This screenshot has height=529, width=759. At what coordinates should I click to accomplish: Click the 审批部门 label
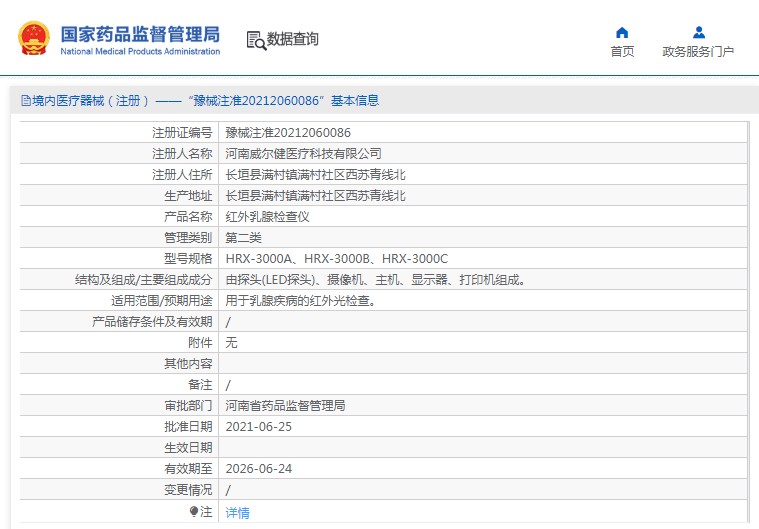pyautogui.click(x=188, y=406)
